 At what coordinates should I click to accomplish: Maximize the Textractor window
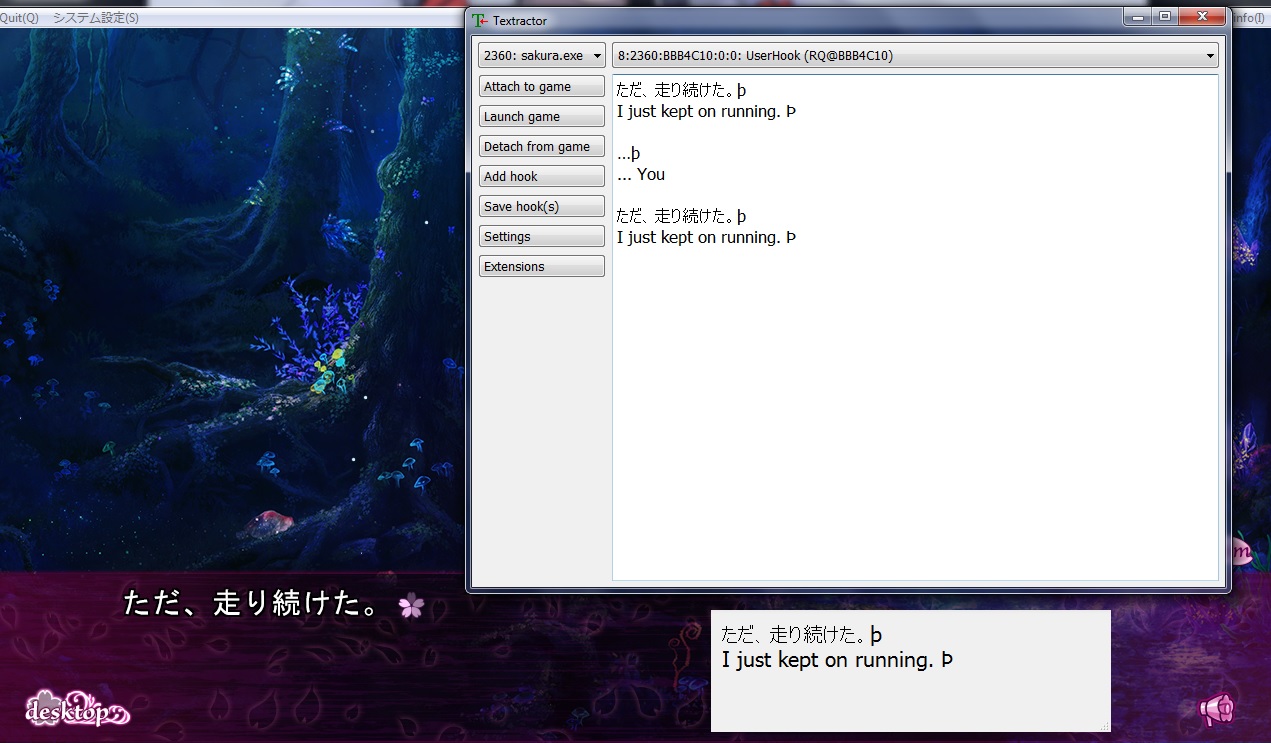click(1164, 17)
